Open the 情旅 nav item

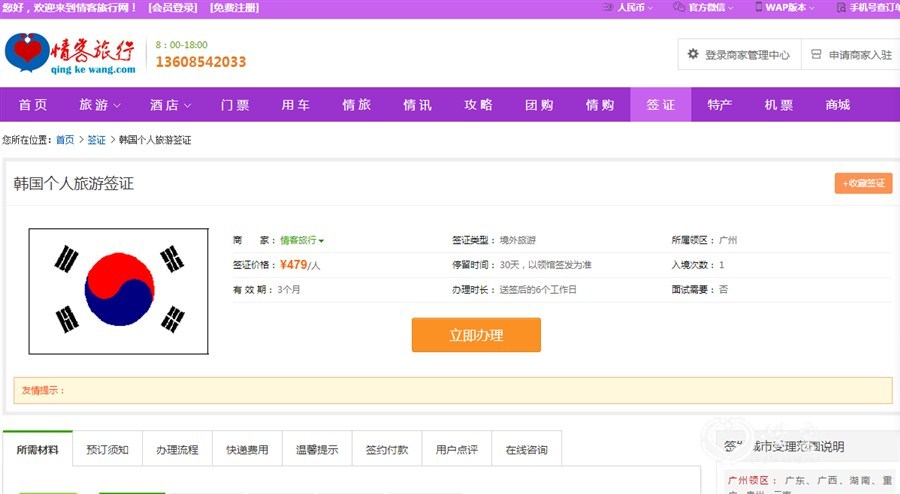tap(356, 105)
